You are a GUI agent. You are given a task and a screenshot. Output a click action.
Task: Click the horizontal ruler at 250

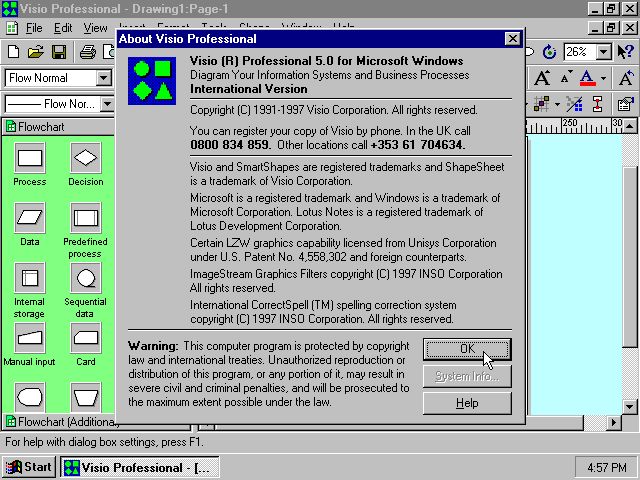[570, 124]
